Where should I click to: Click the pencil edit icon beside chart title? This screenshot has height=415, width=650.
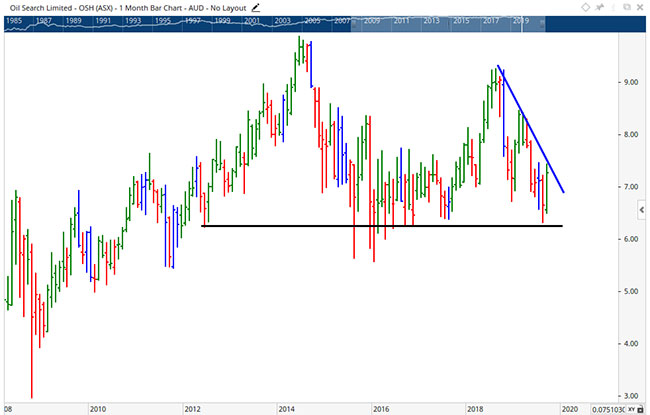coord(256,7)
